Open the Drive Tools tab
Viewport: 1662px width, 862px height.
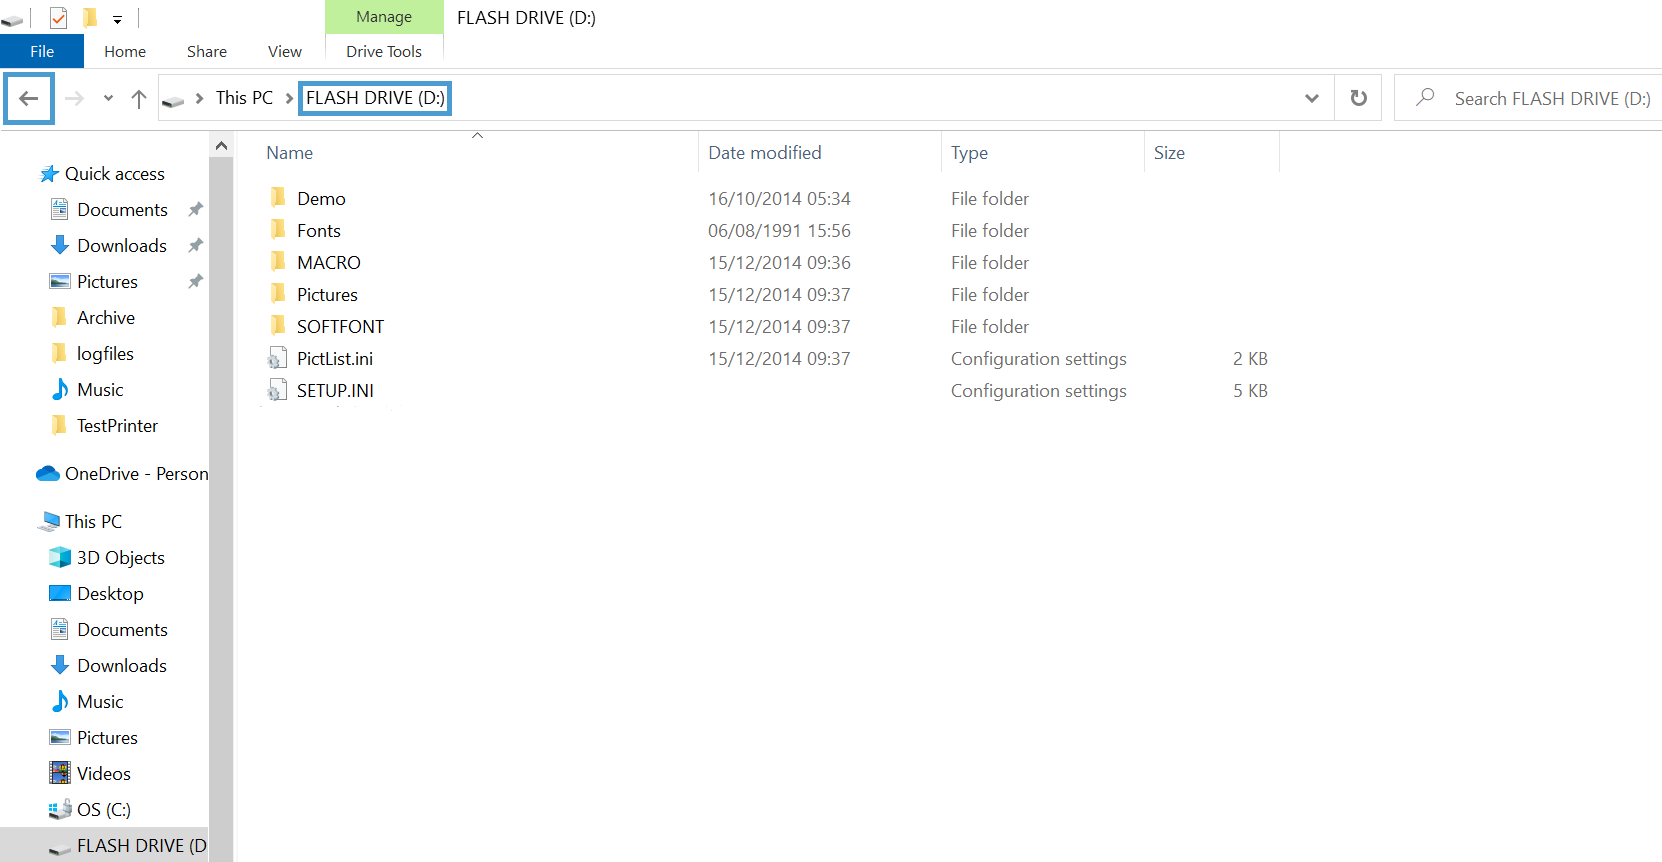point(384,51)
